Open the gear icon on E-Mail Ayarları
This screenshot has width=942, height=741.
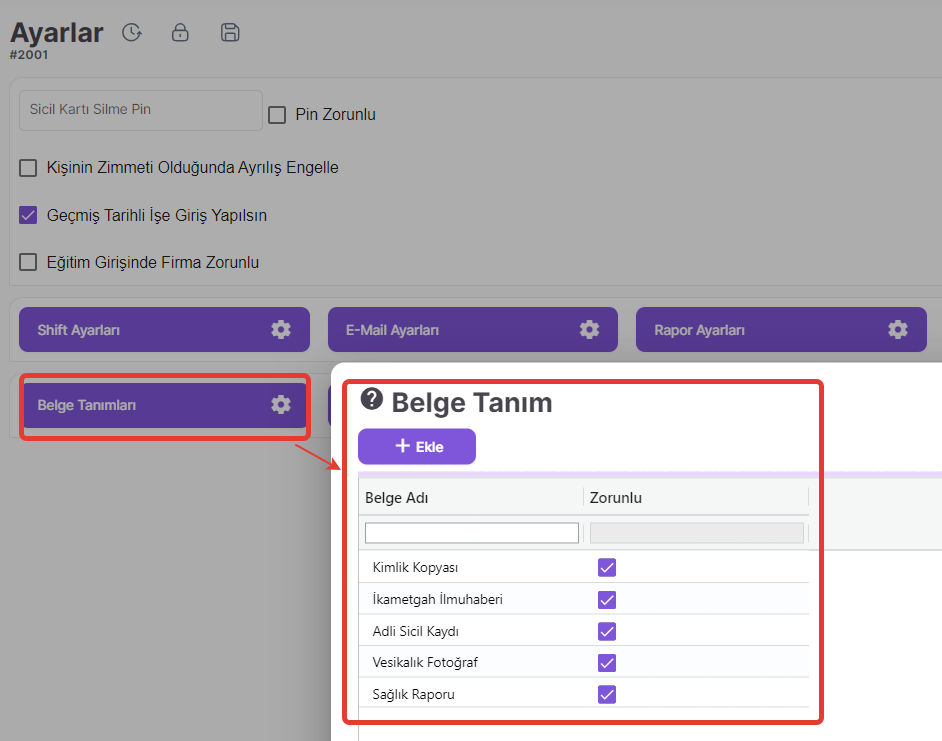(589, 330)
